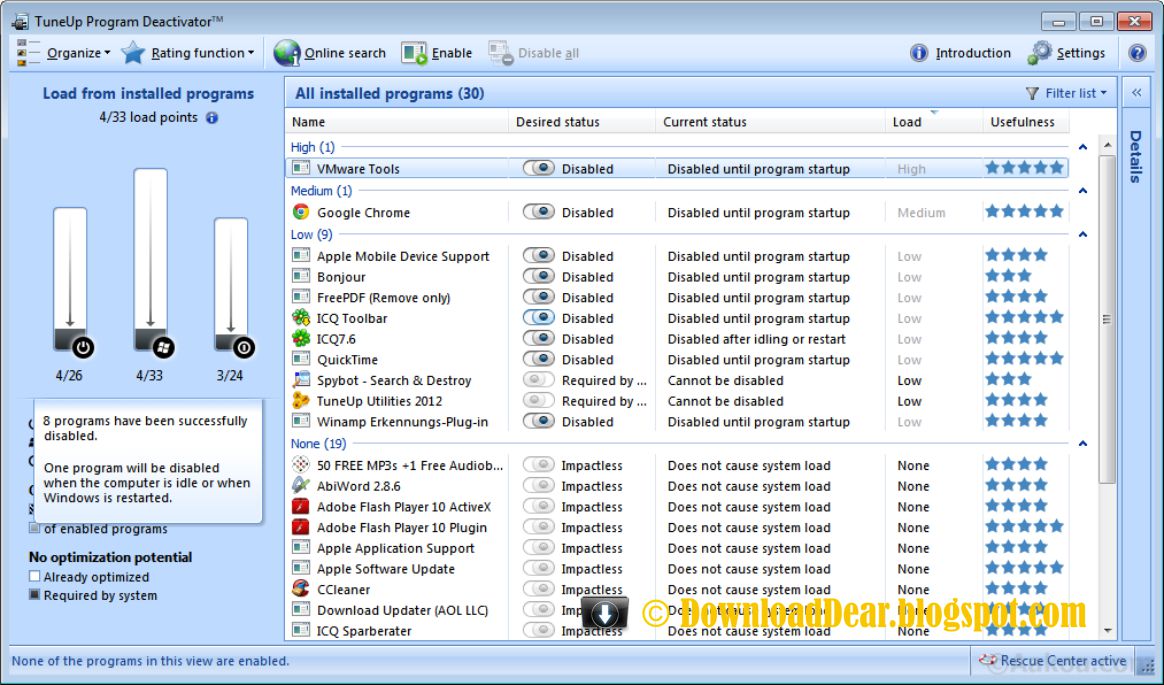The height and width of the screenshot is (685, 1164).
Task: Expand the Details side panel chevron
Action: point(1137,93)
